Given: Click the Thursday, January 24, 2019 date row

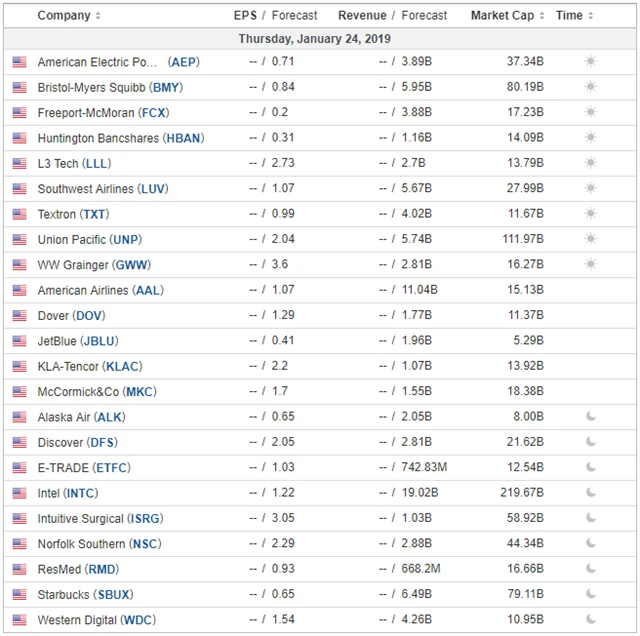Looking at the screenshot, I should 315,39.
